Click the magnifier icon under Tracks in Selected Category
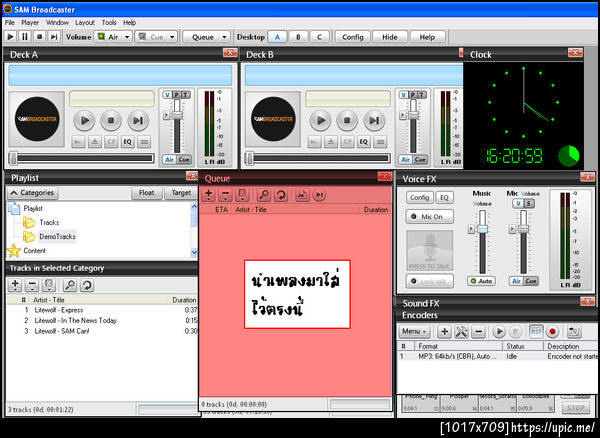Viewport: 600px width, 438px height. pyautogui.click(x=70, y=285)
